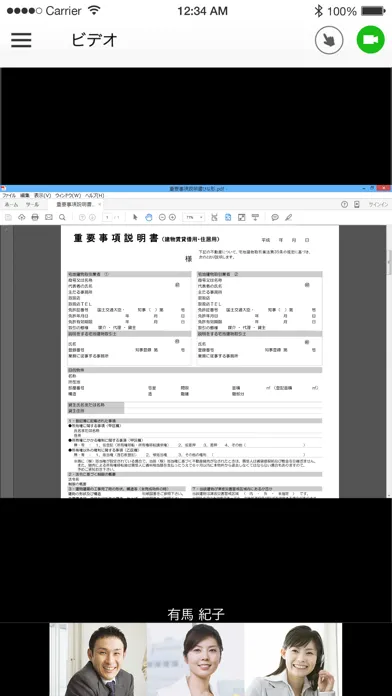The height and width of the screenshot is (696, 392).
Task: Click the サインイン link
Action: 378,205
